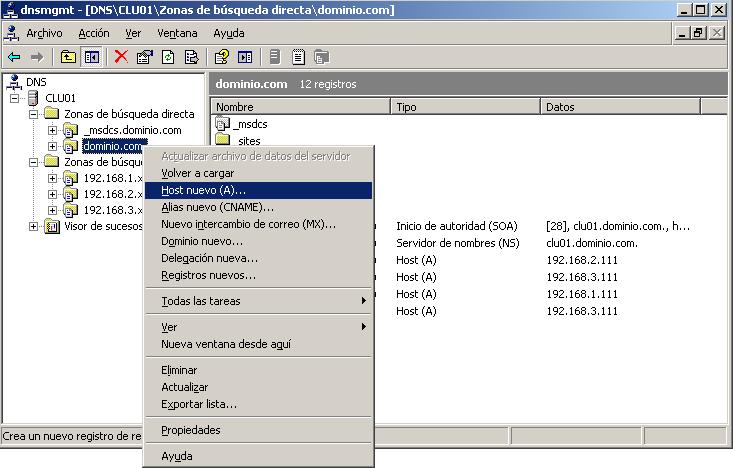
Task: Click the New record notepad toolbar icon
Action: coord(298,58)
